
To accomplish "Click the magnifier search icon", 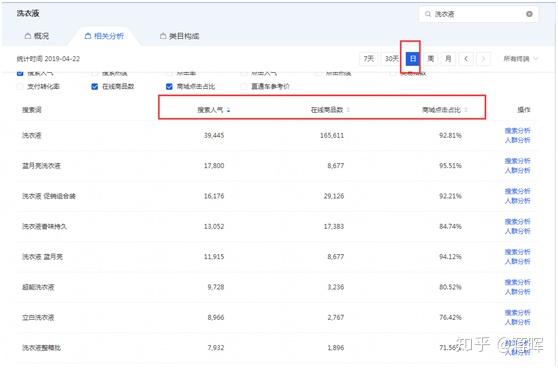I will [x=427, y=14].
